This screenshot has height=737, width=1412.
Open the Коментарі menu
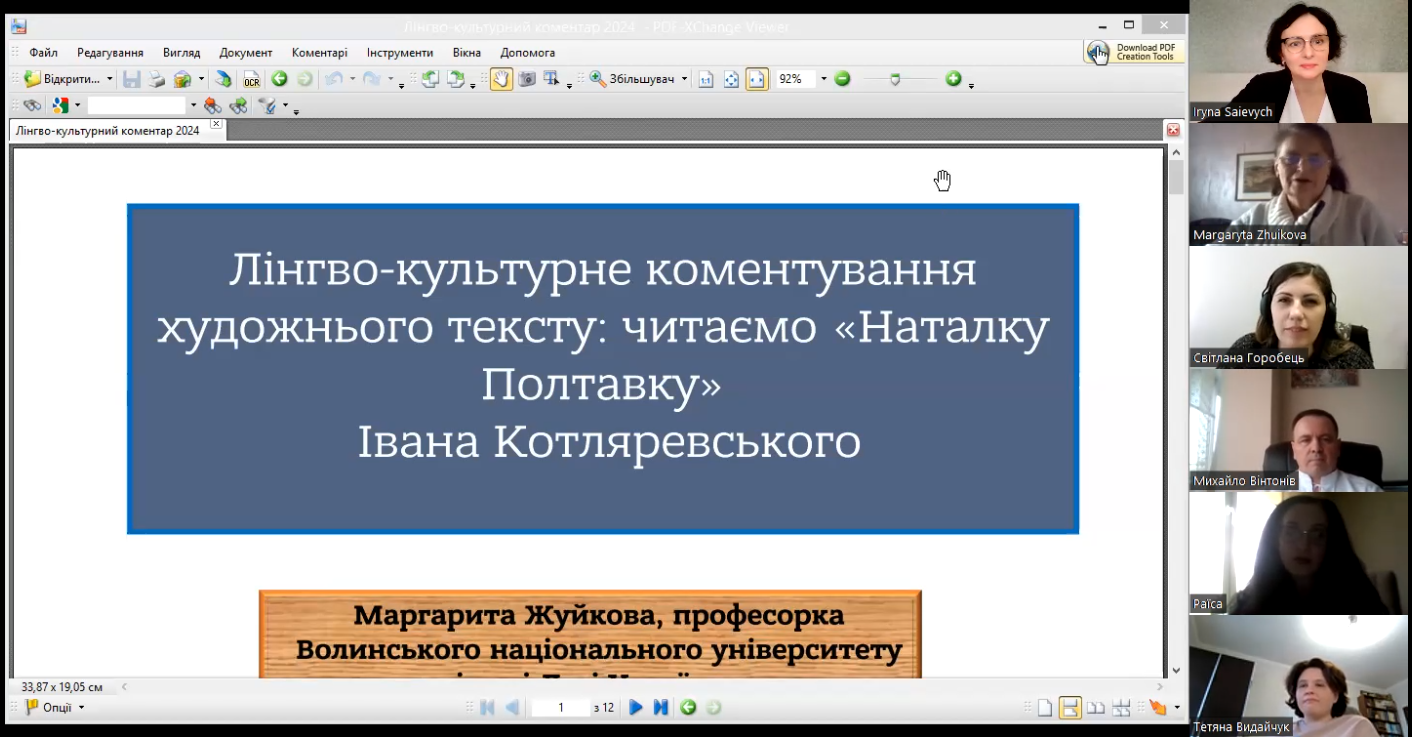tap(319, 52)
